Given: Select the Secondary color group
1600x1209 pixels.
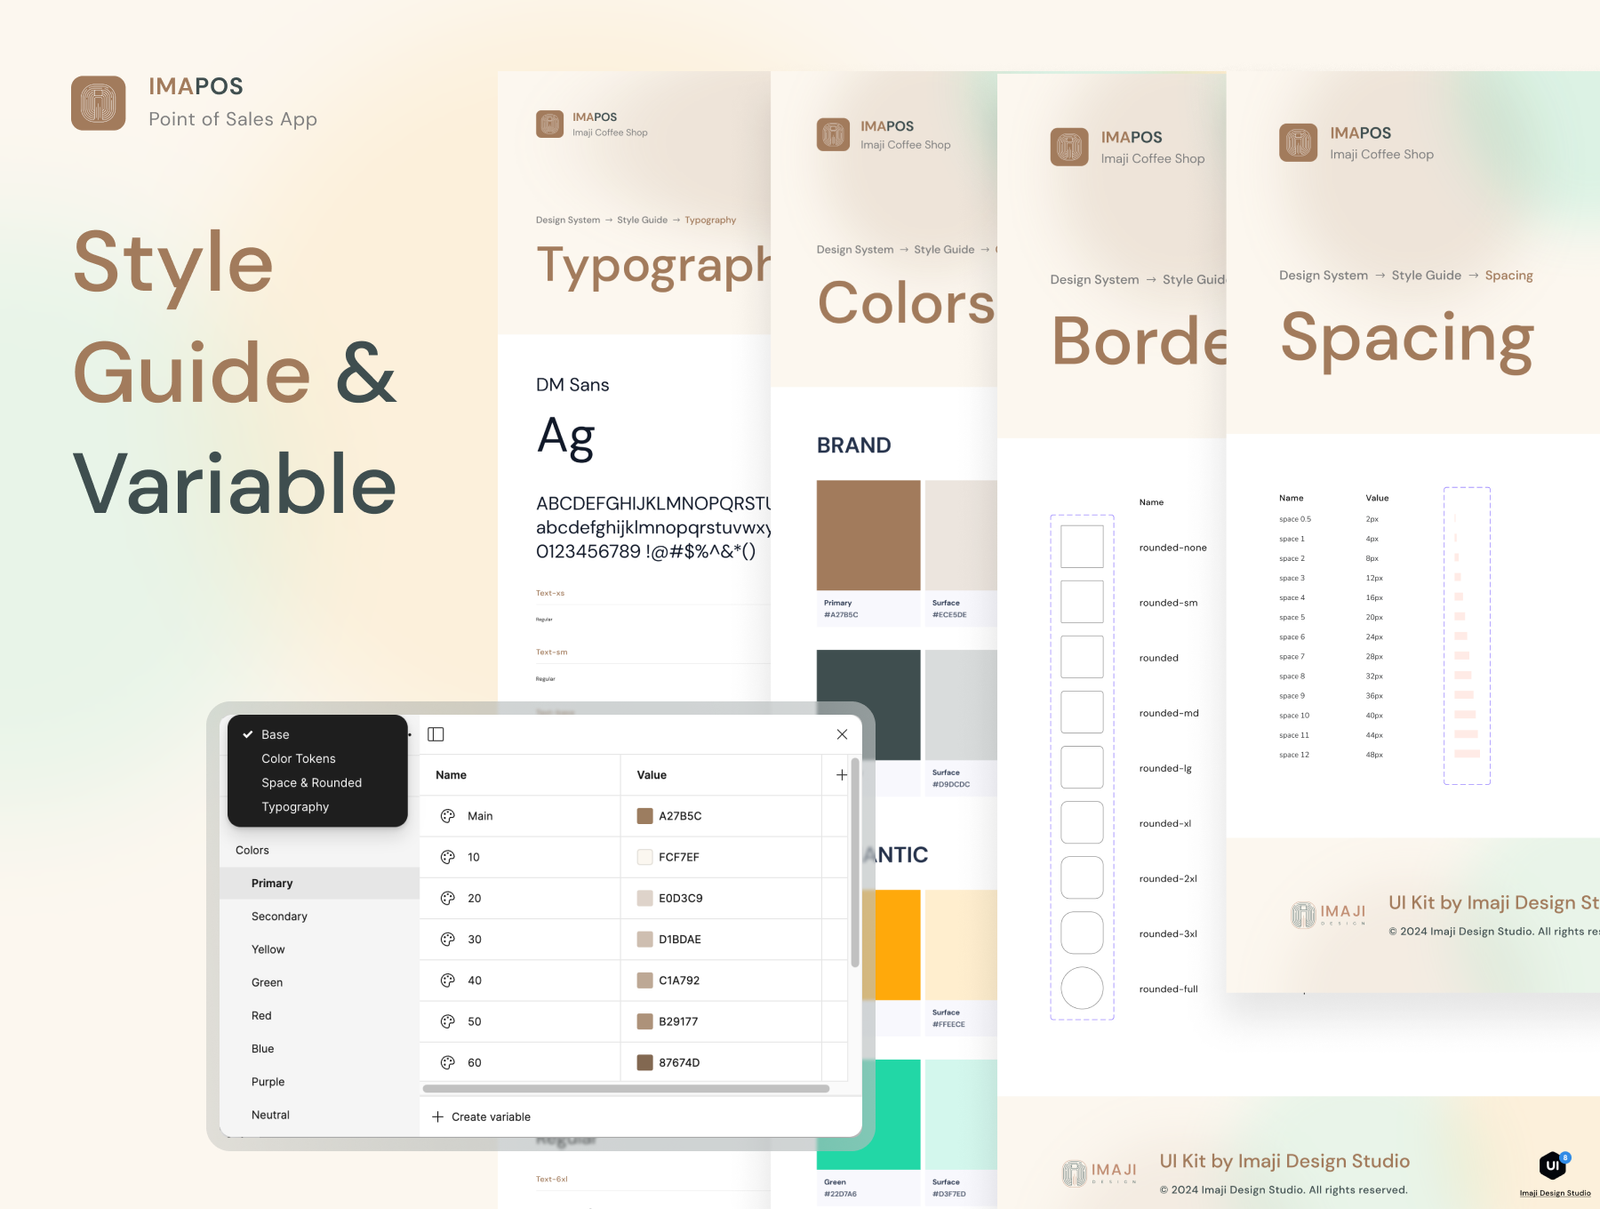Looking at the screenshot, I should [279, 916].
